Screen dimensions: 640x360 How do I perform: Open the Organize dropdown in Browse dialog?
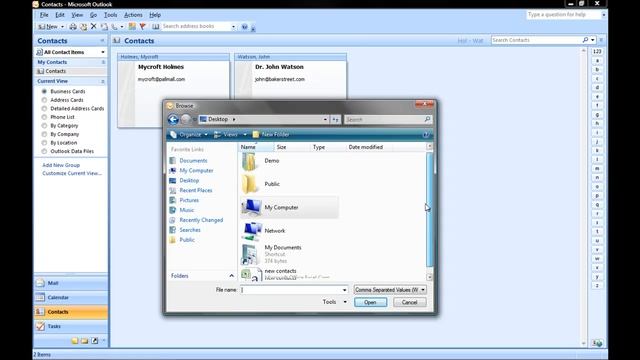[x=189, y=135]
